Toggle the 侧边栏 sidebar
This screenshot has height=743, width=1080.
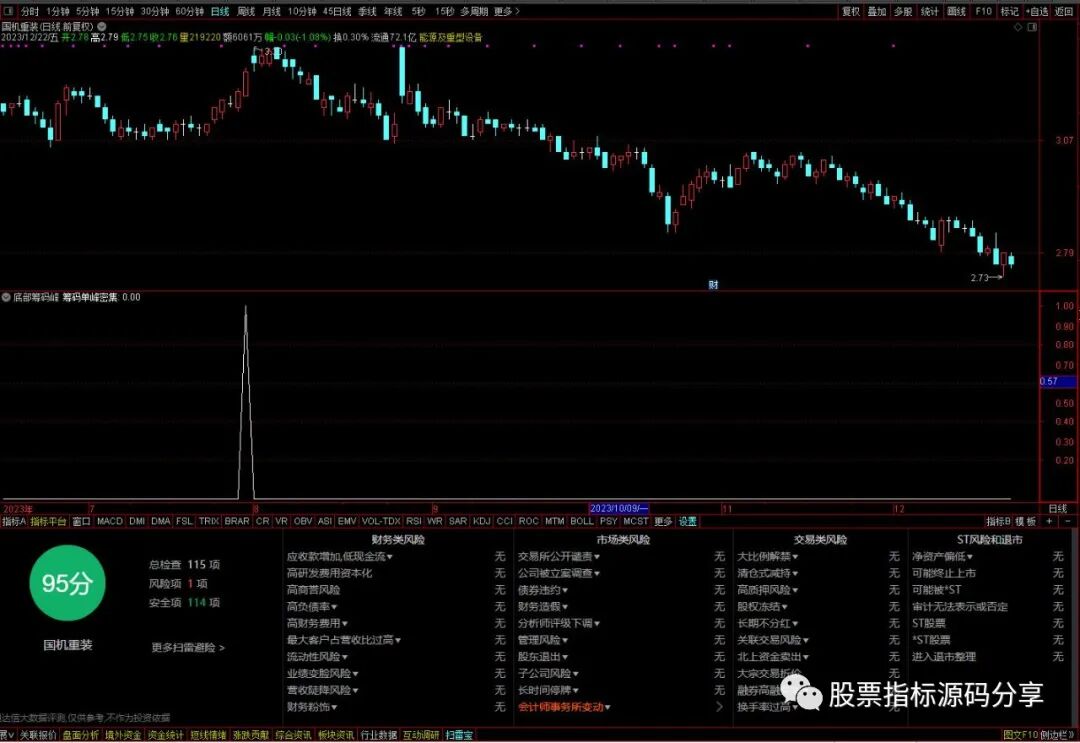point(1056,735)
